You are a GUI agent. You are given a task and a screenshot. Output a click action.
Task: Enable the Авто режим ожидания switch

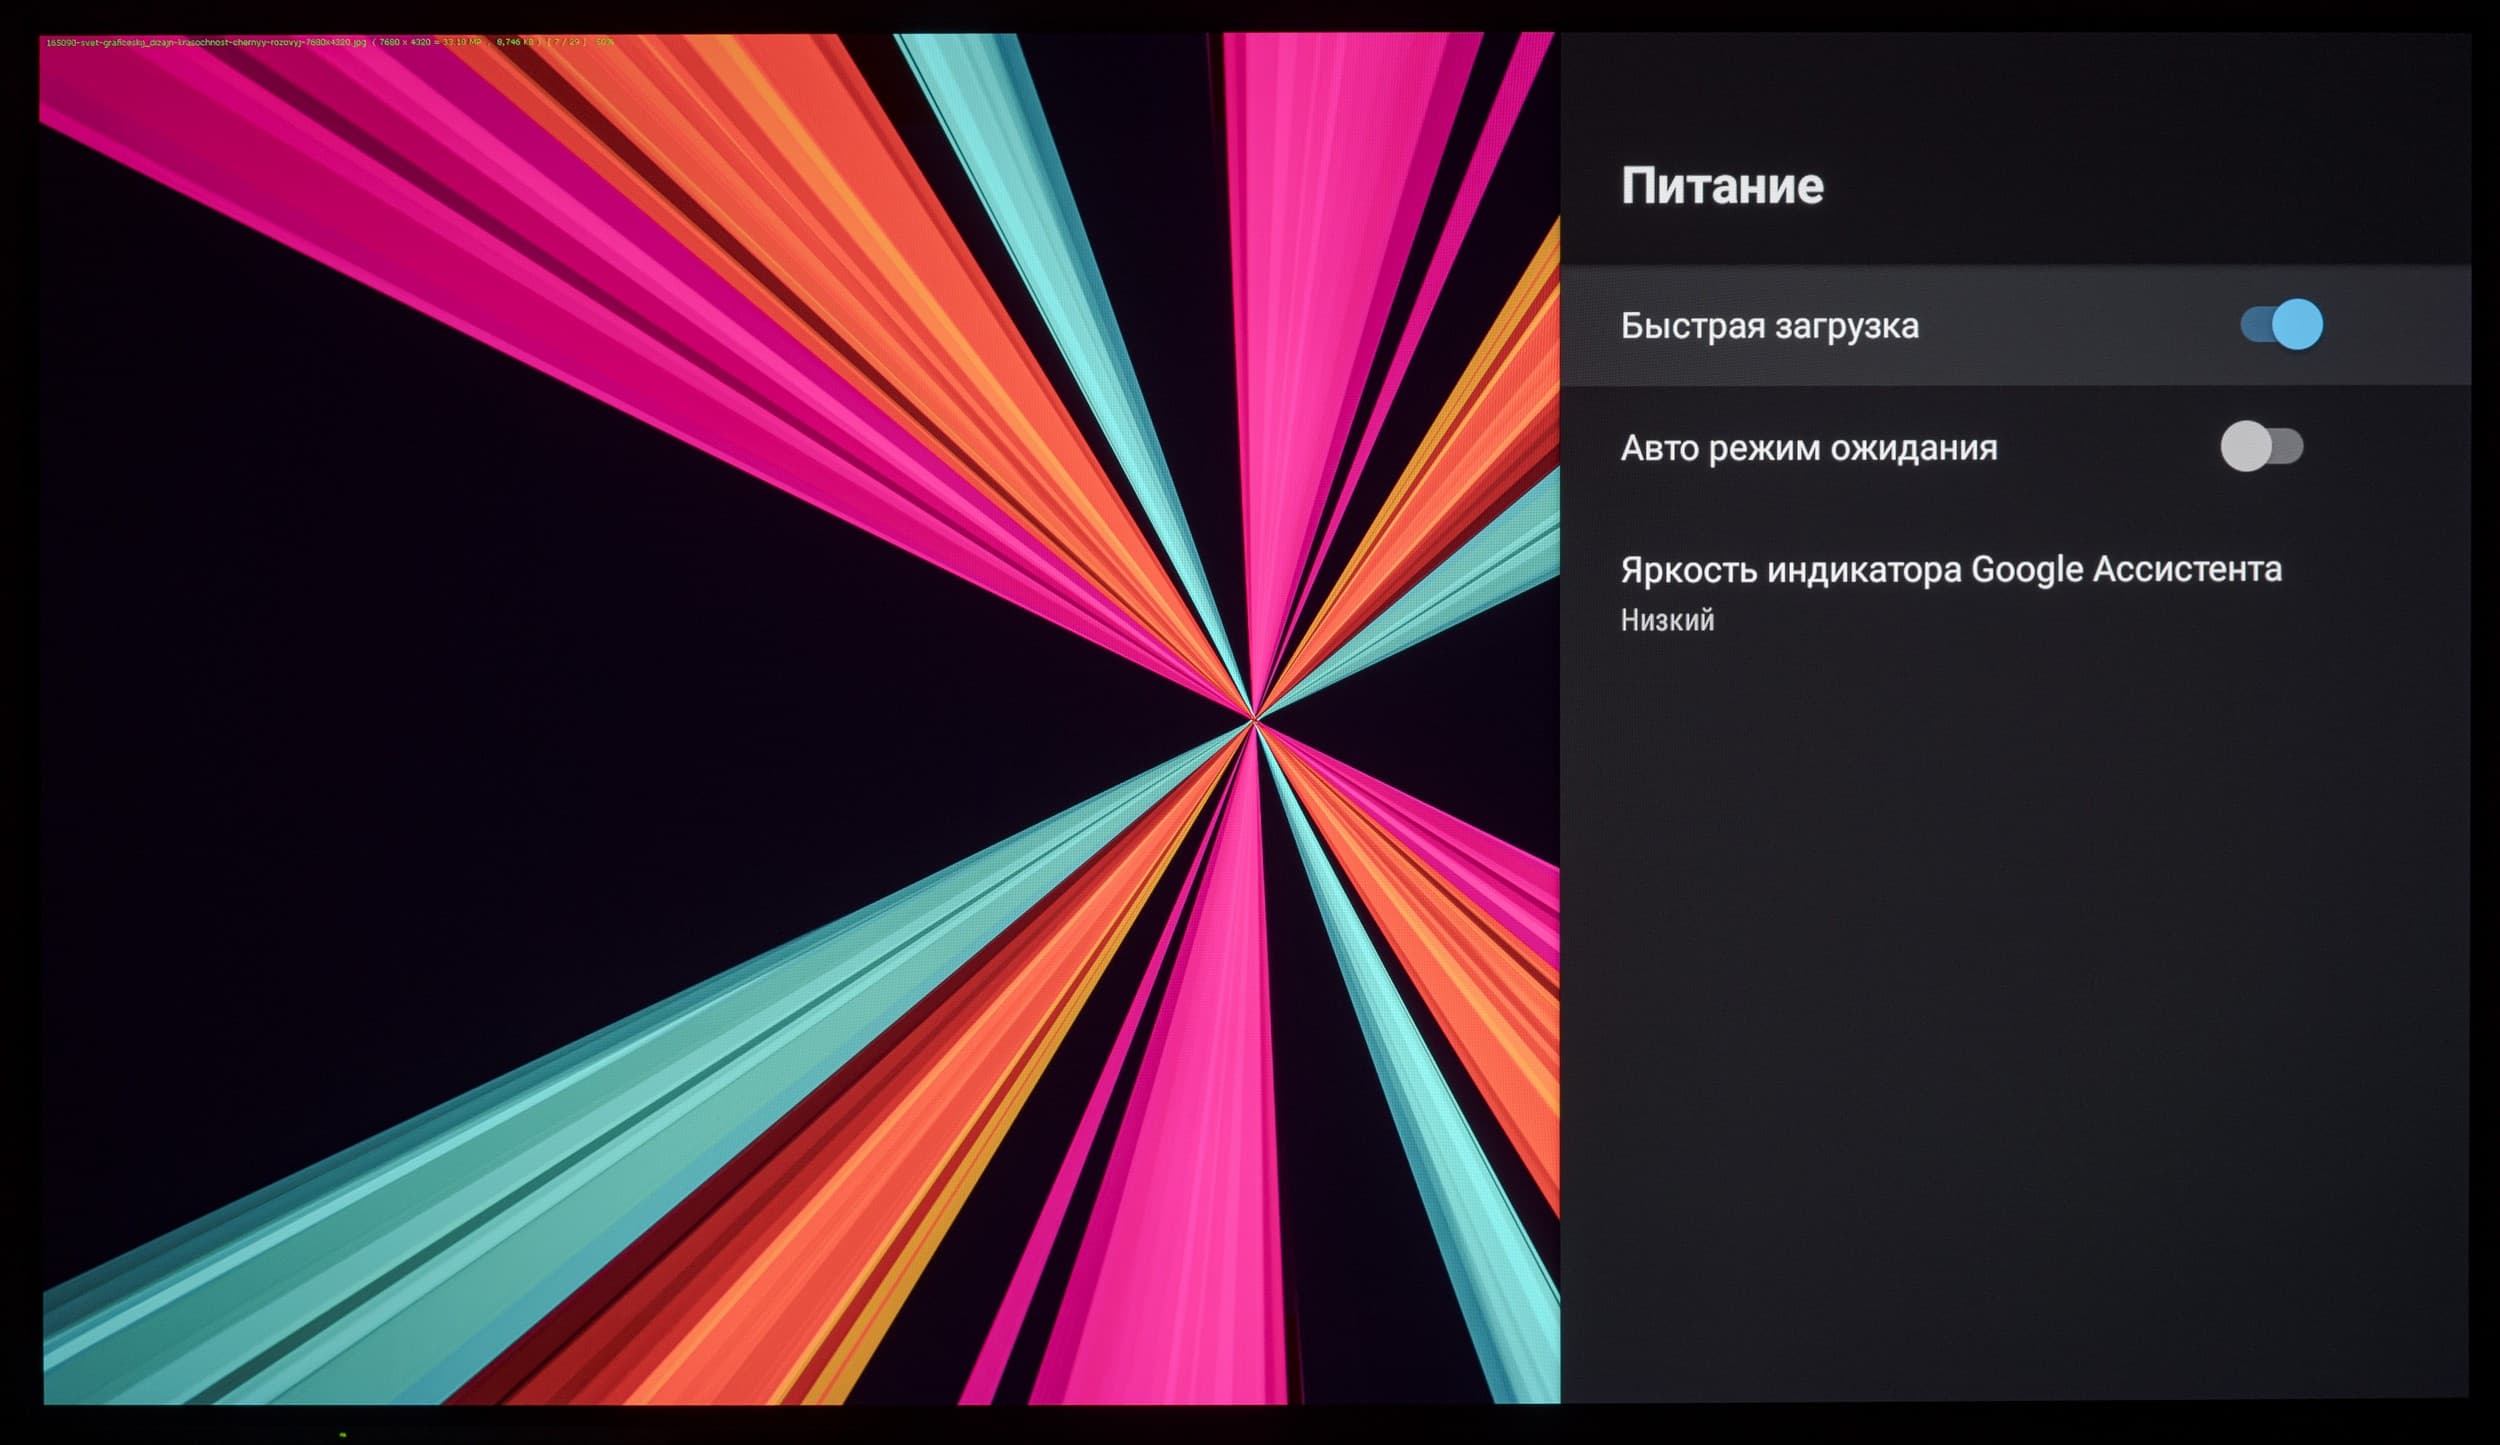coord(2261,446)
